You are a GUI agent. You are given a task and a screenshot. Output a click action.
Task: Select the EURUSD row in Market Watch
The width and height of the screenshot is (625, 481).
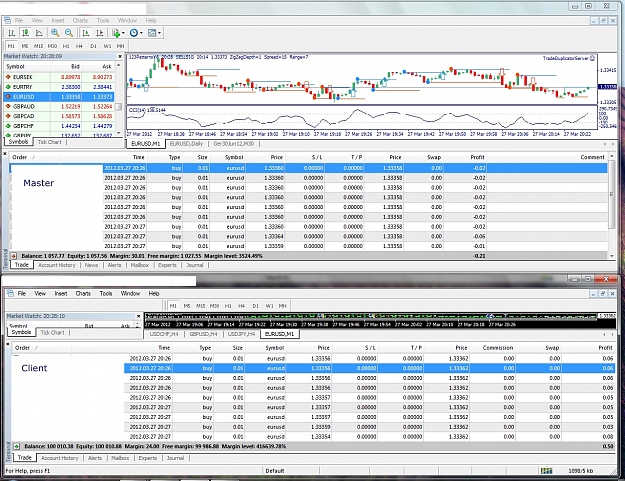click(59, 97)
